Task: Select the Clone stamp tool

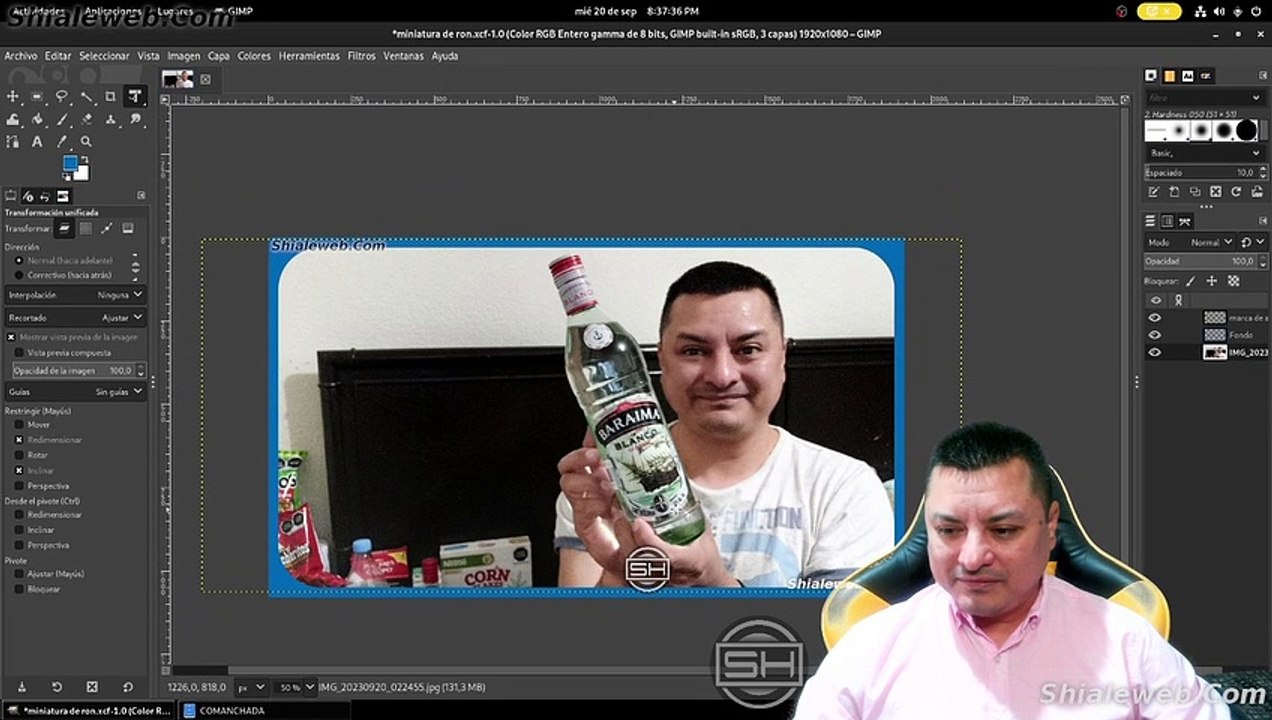Action: click(110, 119)
